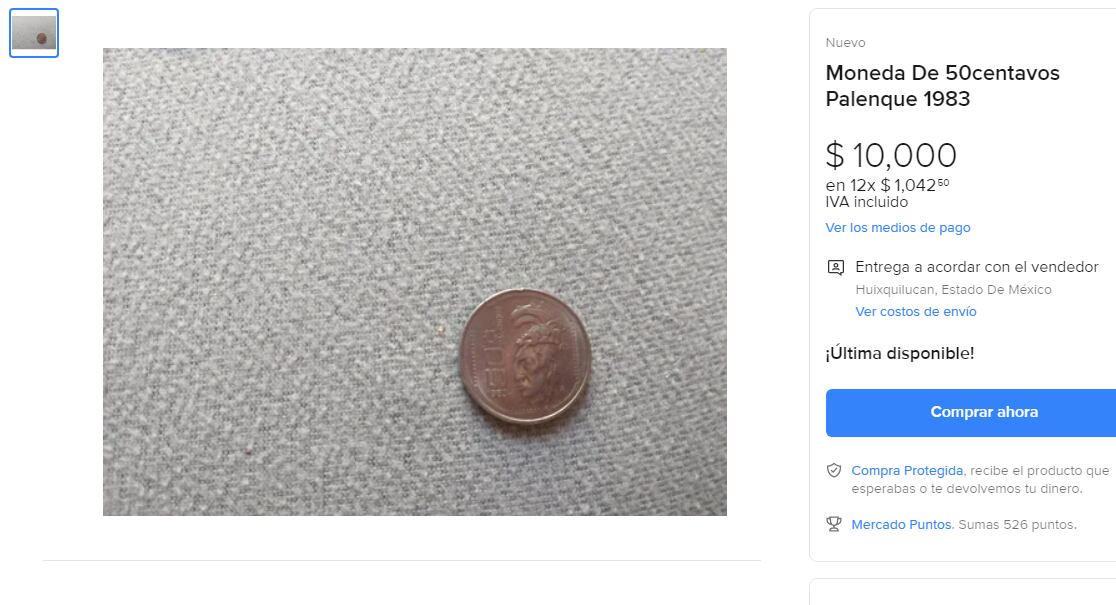This screenshot has width=1116, height=605.
Task: Click the Moneda De 50centavos Palenque title
Action: point(942,86)
